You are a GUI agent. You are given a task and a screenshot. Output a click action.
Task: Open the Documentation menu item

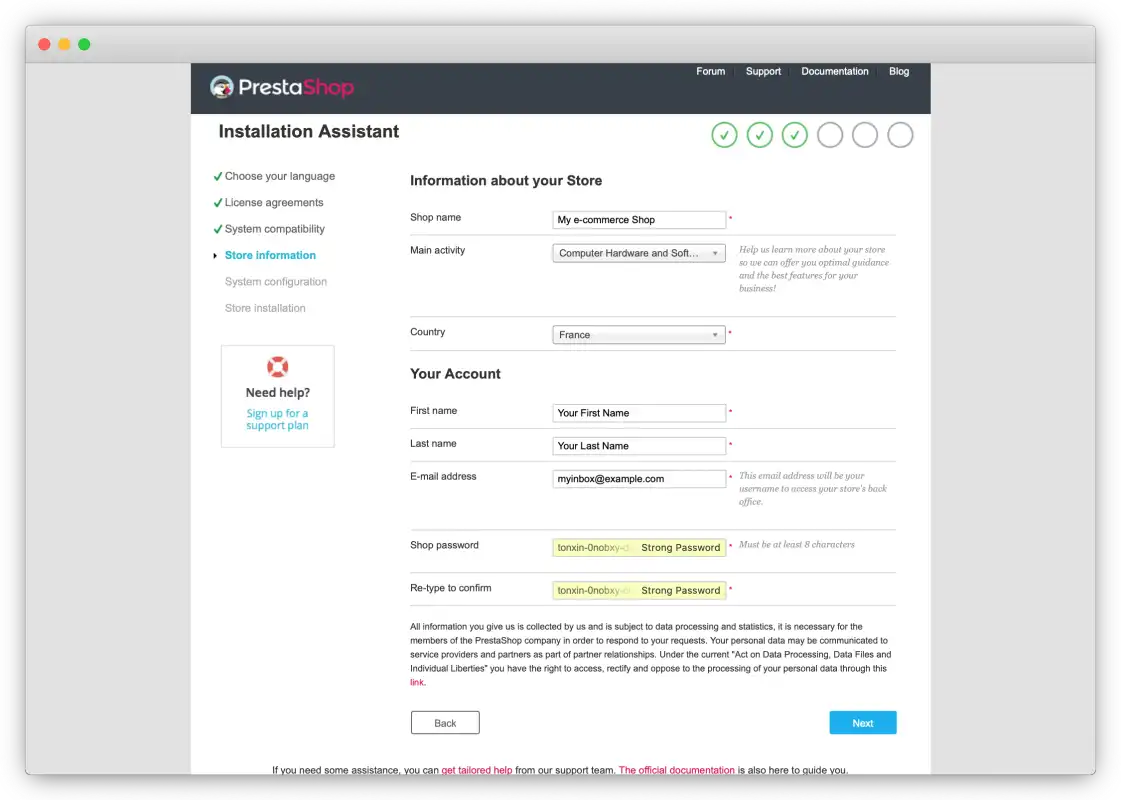834,71
